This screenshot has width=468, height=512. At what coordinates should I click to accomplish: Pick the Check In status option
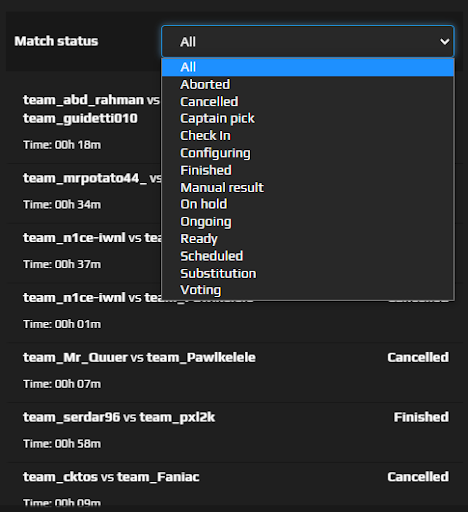coord(308,136)
